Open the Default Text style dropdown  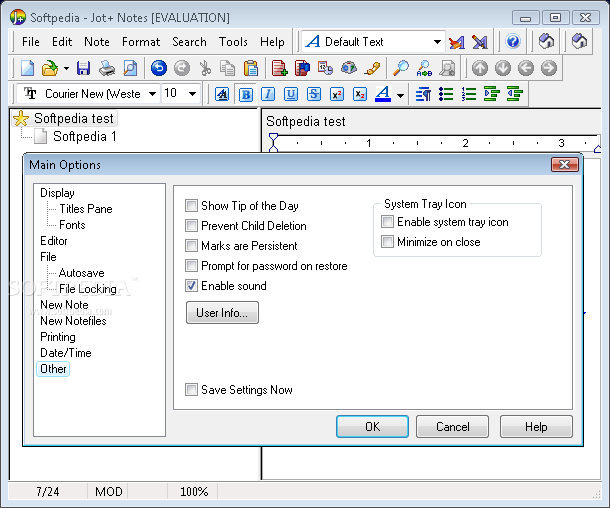[437, 42]
